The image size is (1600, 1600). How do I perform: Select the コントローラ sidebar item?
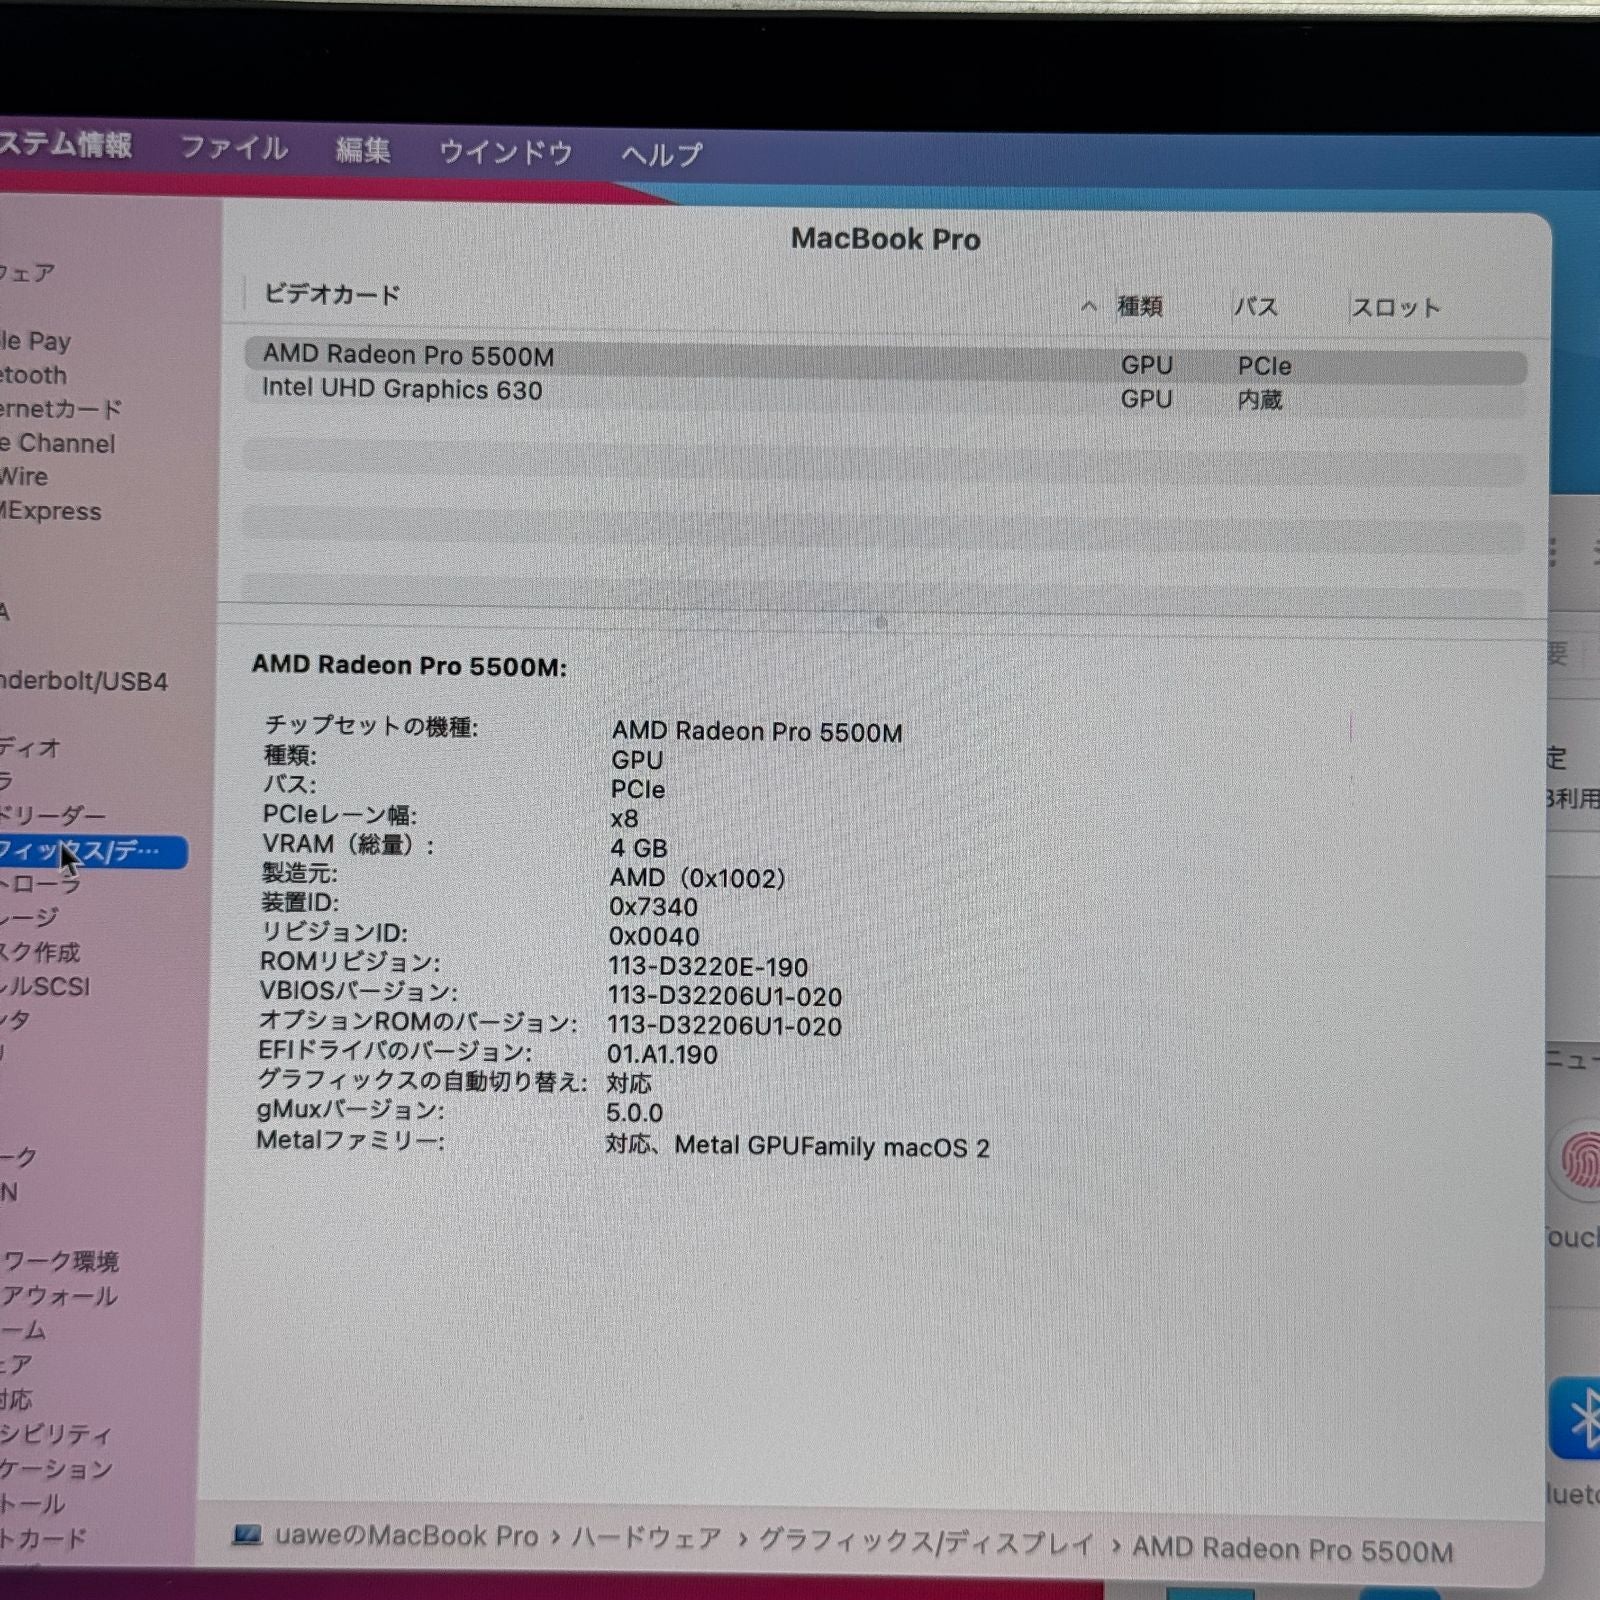41,884
